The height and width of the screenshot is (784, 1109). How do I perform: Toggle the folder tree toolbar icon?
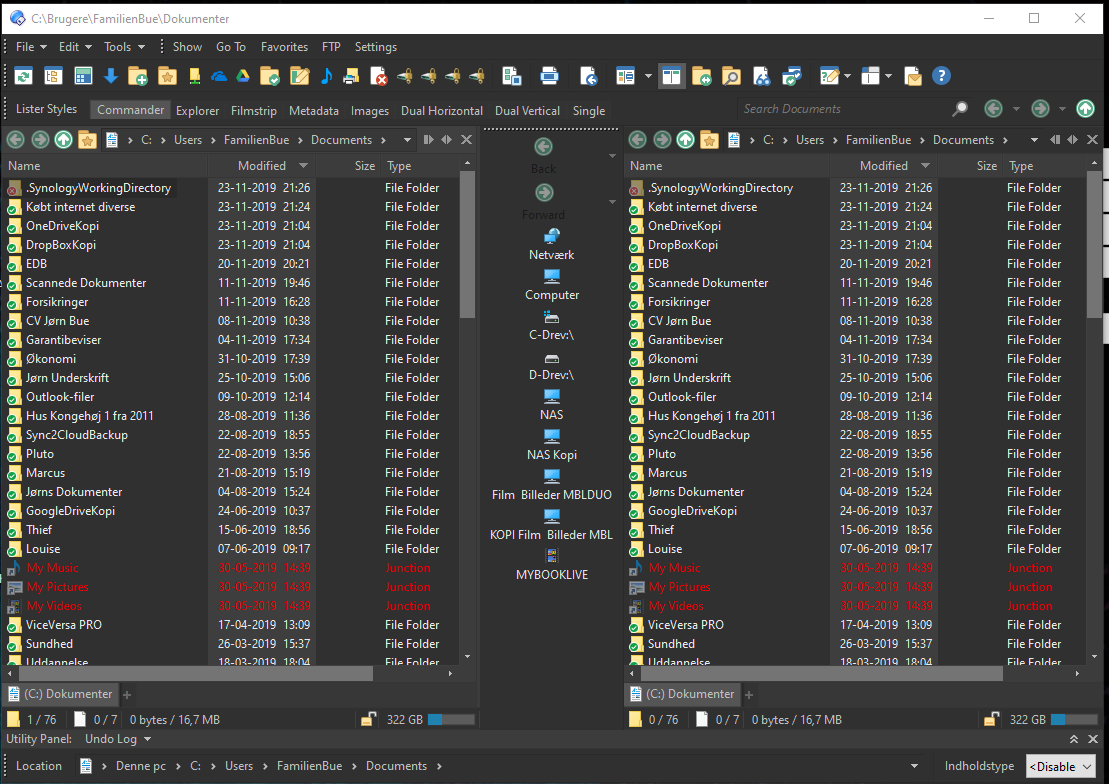[53, 76]
